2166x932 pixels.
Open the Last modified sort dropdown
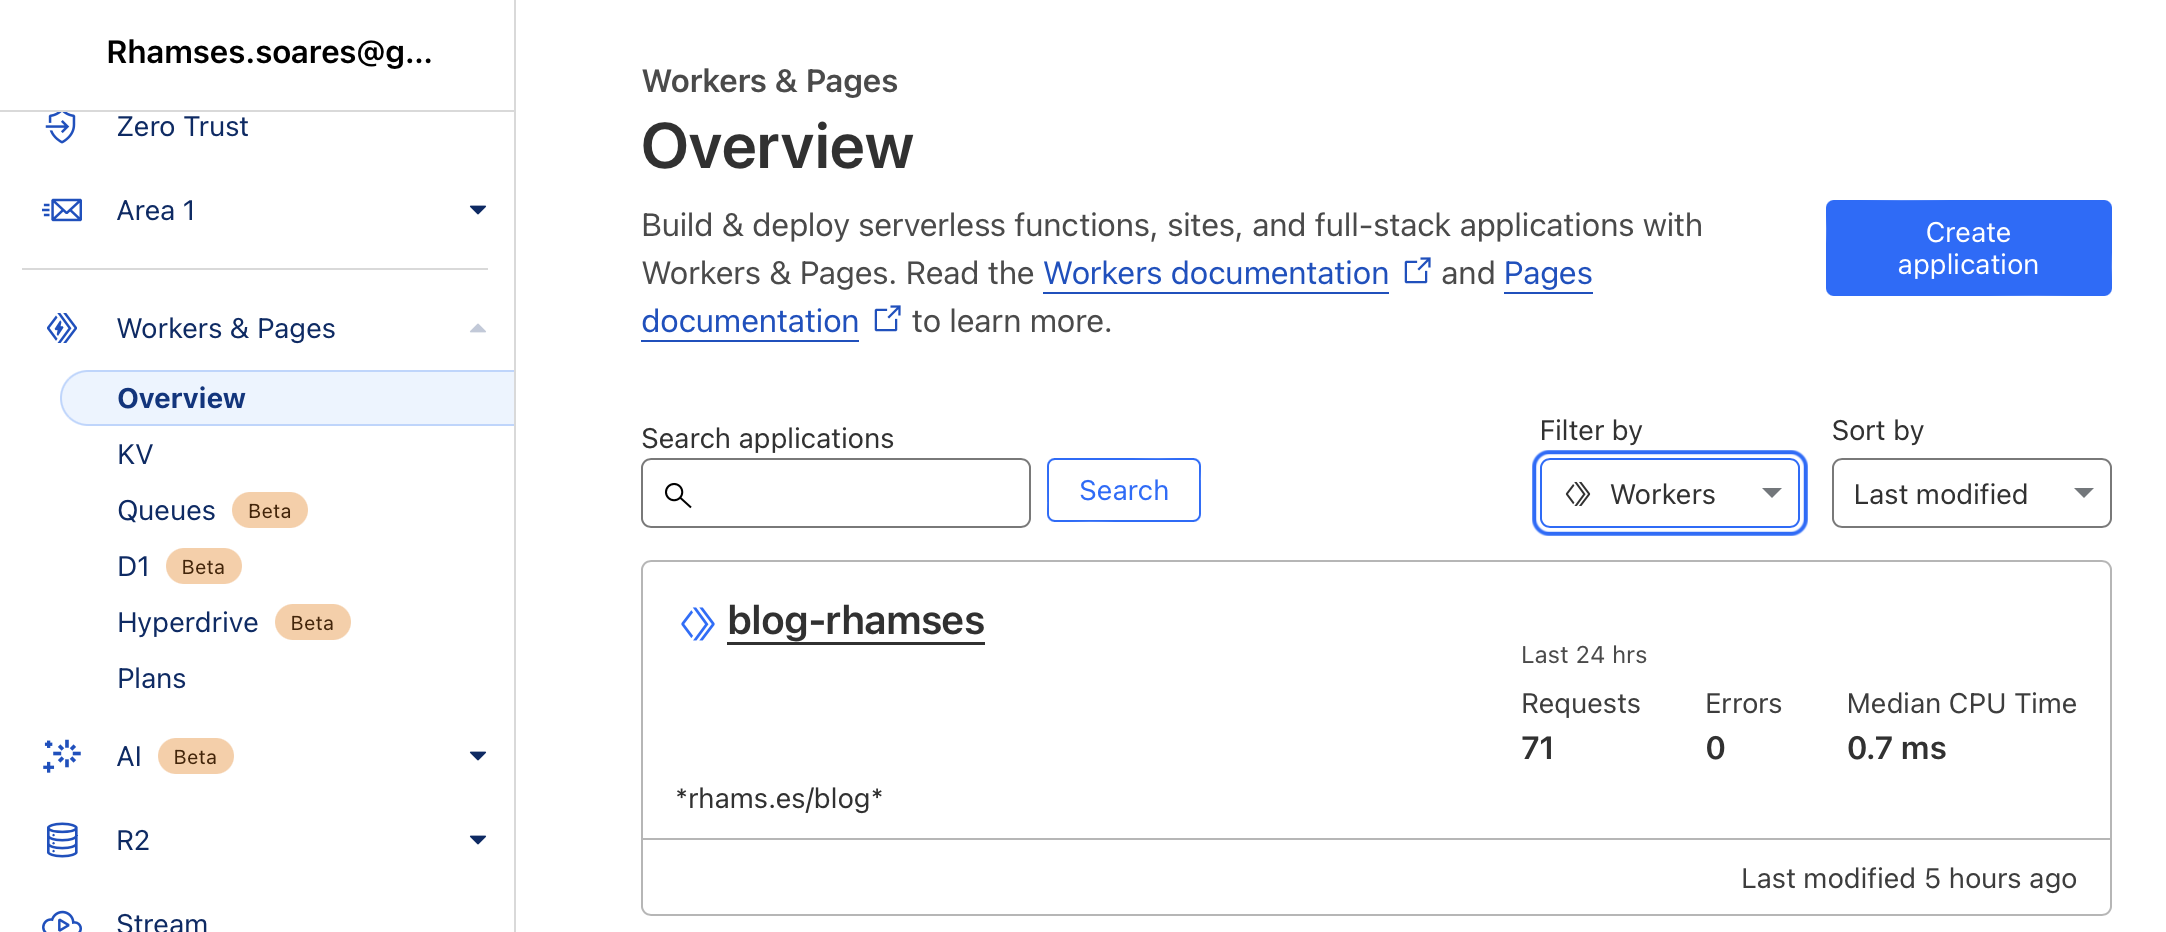pos(1970,493)
